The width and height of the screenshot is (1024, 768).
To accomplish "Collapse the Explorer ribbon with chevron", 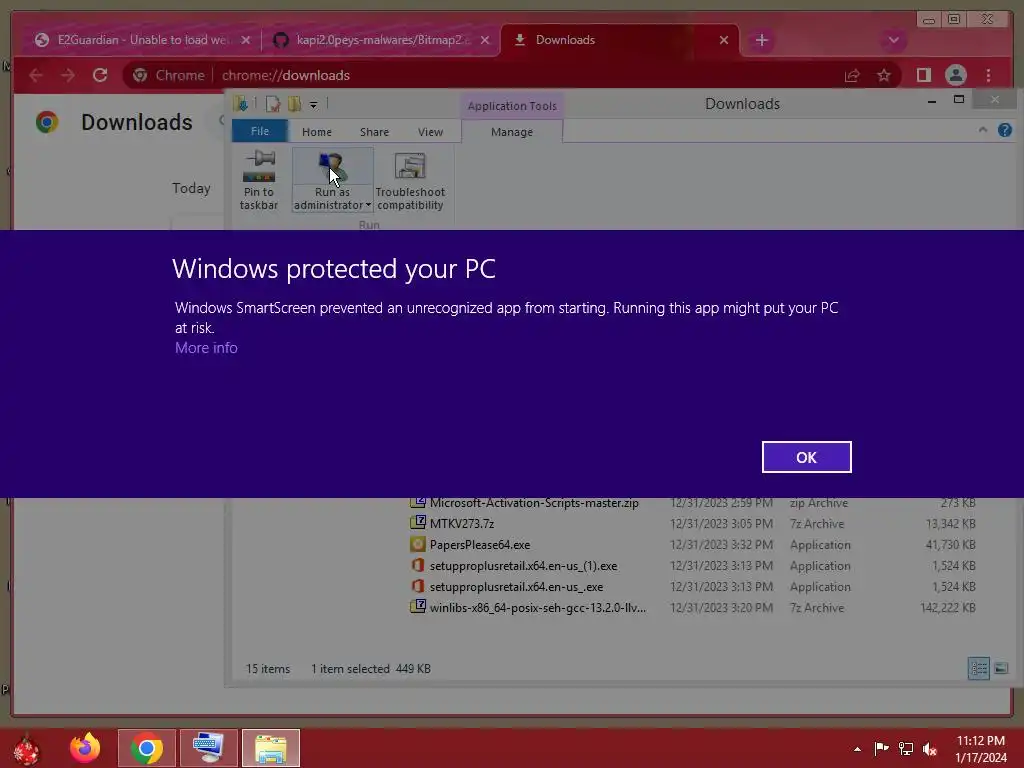I will [982, 131].
